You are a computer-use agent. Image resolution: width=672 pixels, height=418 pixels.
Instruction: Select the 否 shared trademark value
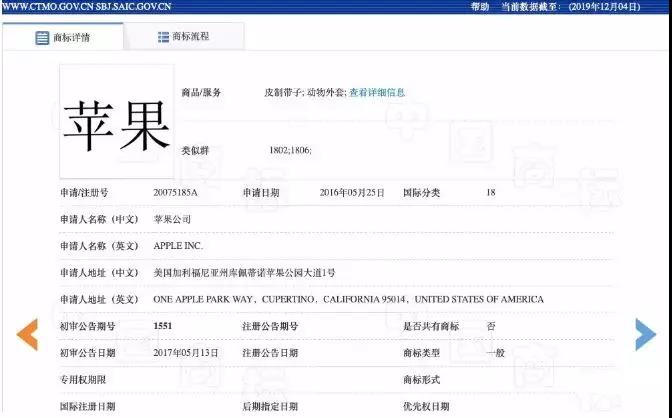pyautogui.click(x=491, y=326)
